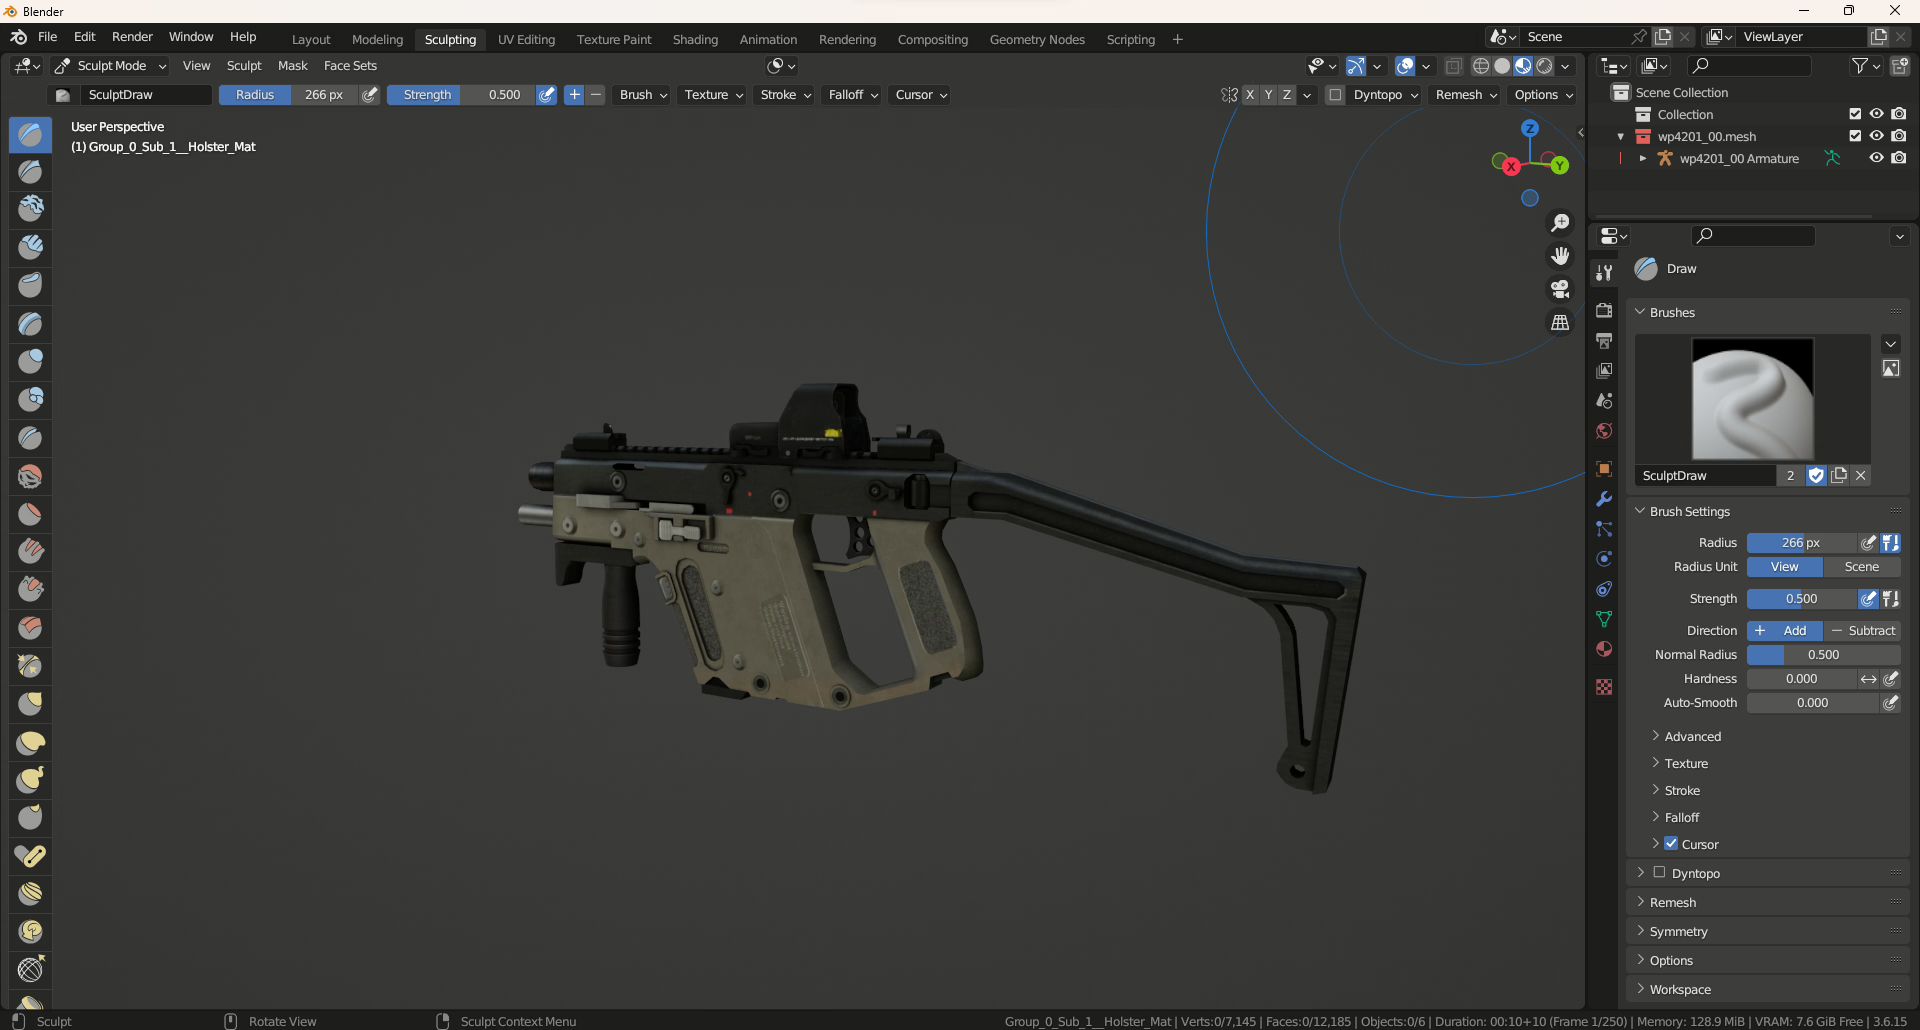Open Material properties tab icon

point(1604,649)
